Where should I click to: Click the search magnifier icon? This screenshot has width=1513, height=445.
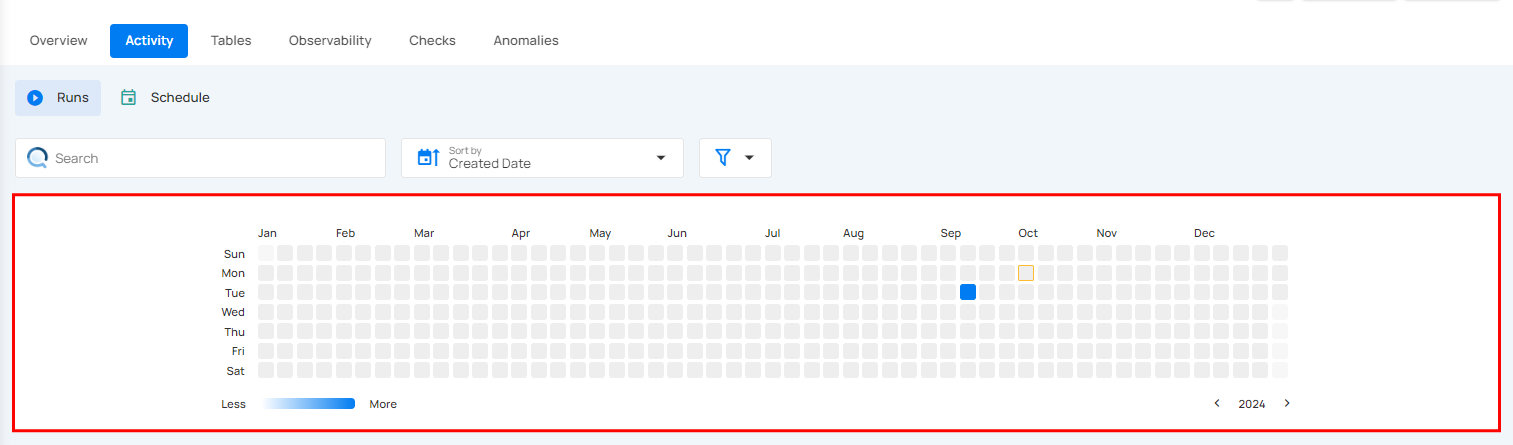tap(38, 158)
